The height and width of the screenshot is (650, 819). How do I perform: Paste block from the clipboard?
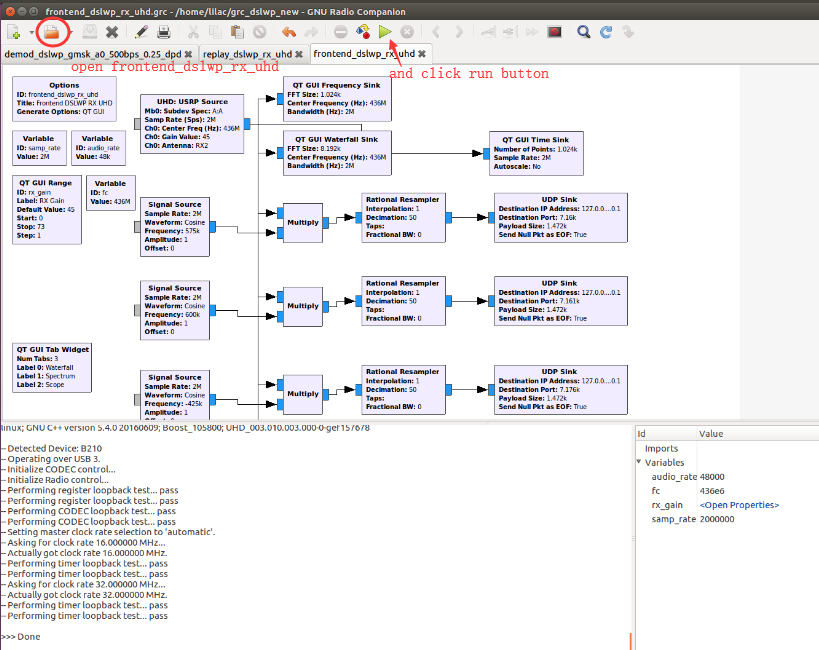(237, 32)
